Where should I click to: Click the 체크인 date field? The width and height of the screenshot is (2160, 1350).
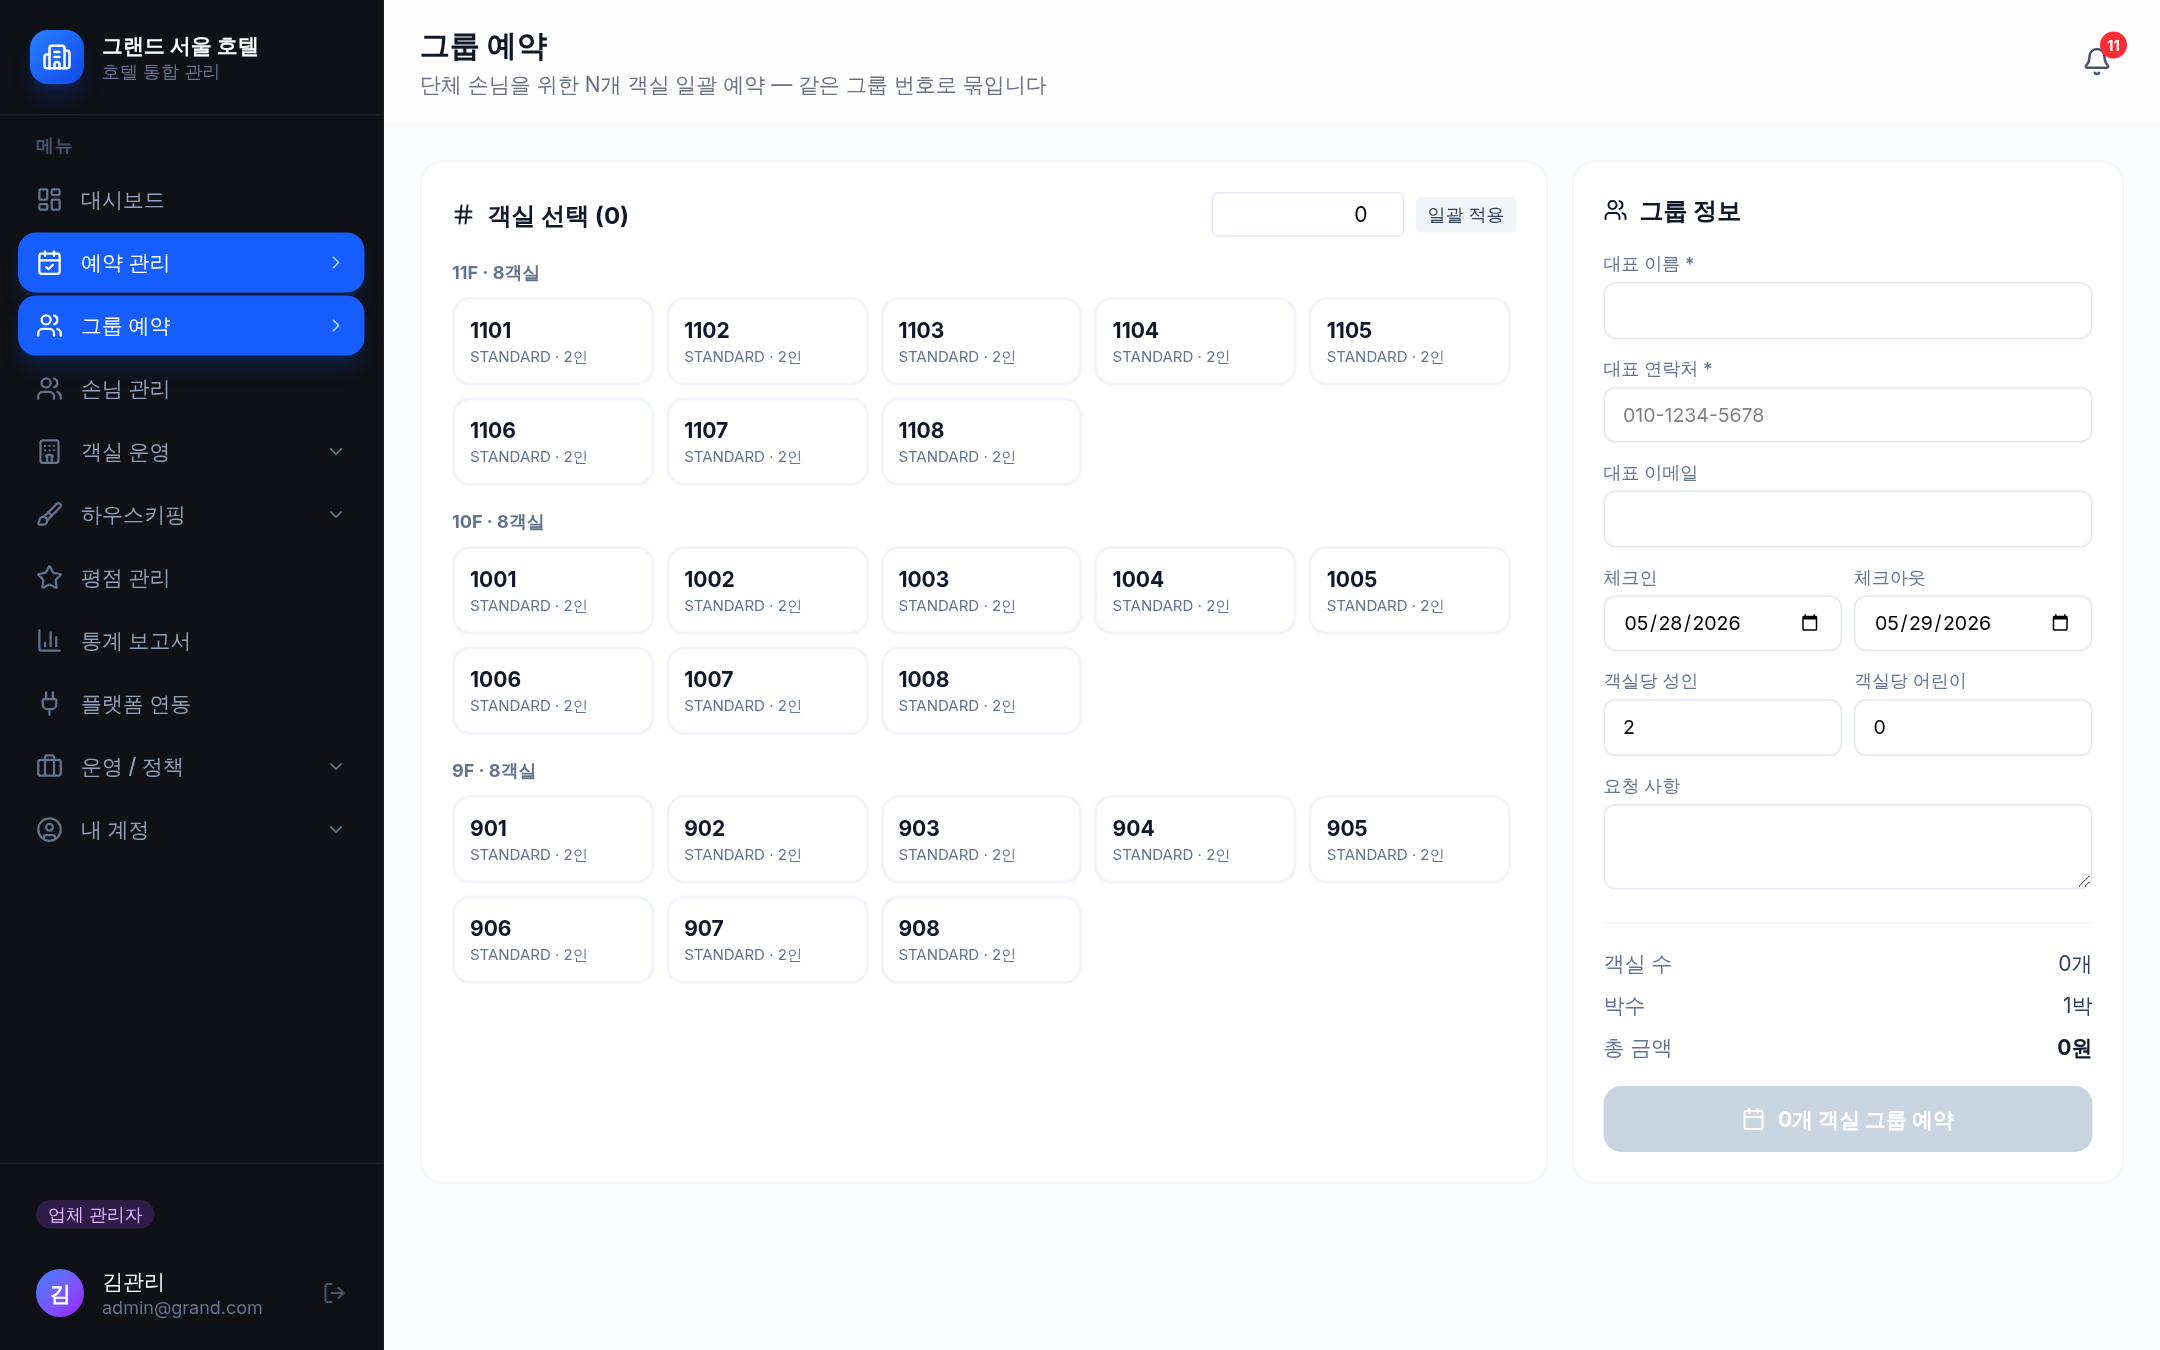[x=1722, y=623]
